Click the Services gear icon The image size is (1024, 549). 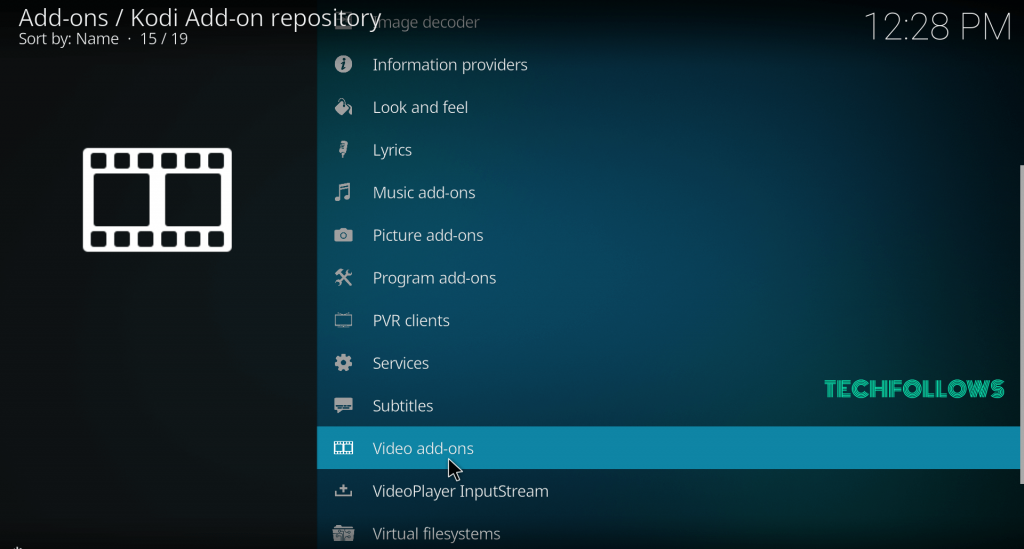(343, 363)
